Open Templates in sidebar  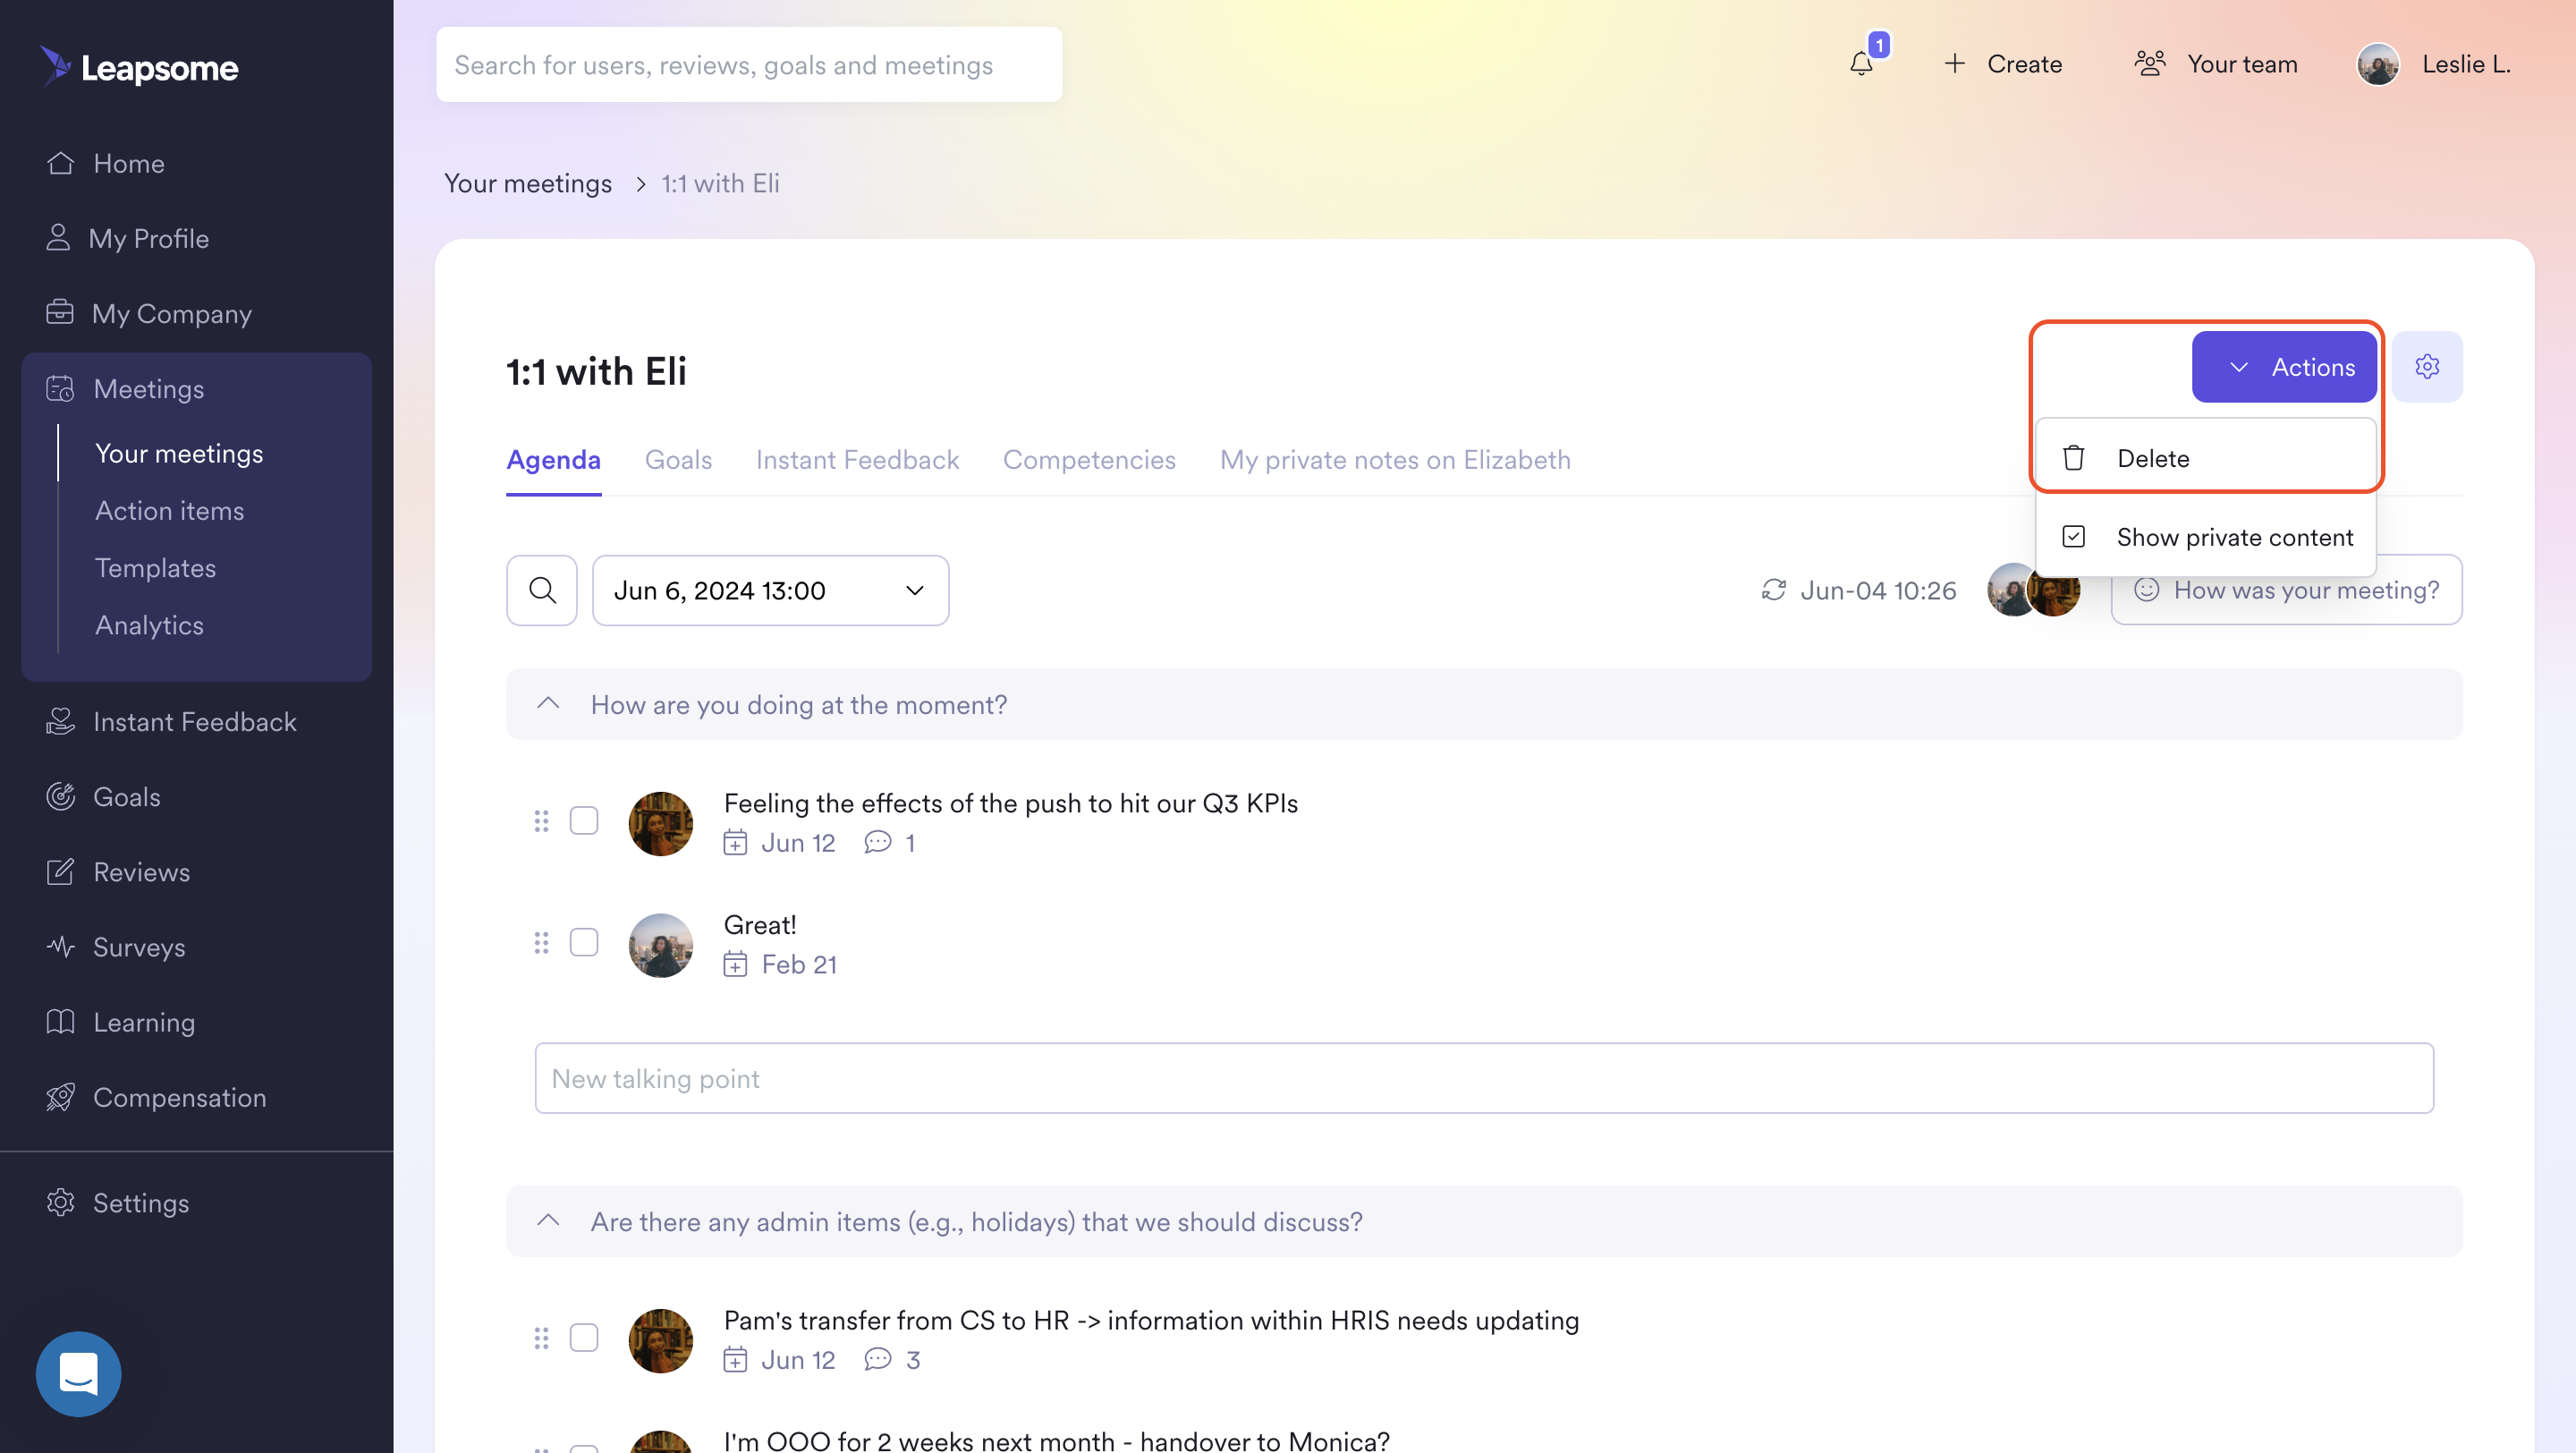(x=155, y=568)
